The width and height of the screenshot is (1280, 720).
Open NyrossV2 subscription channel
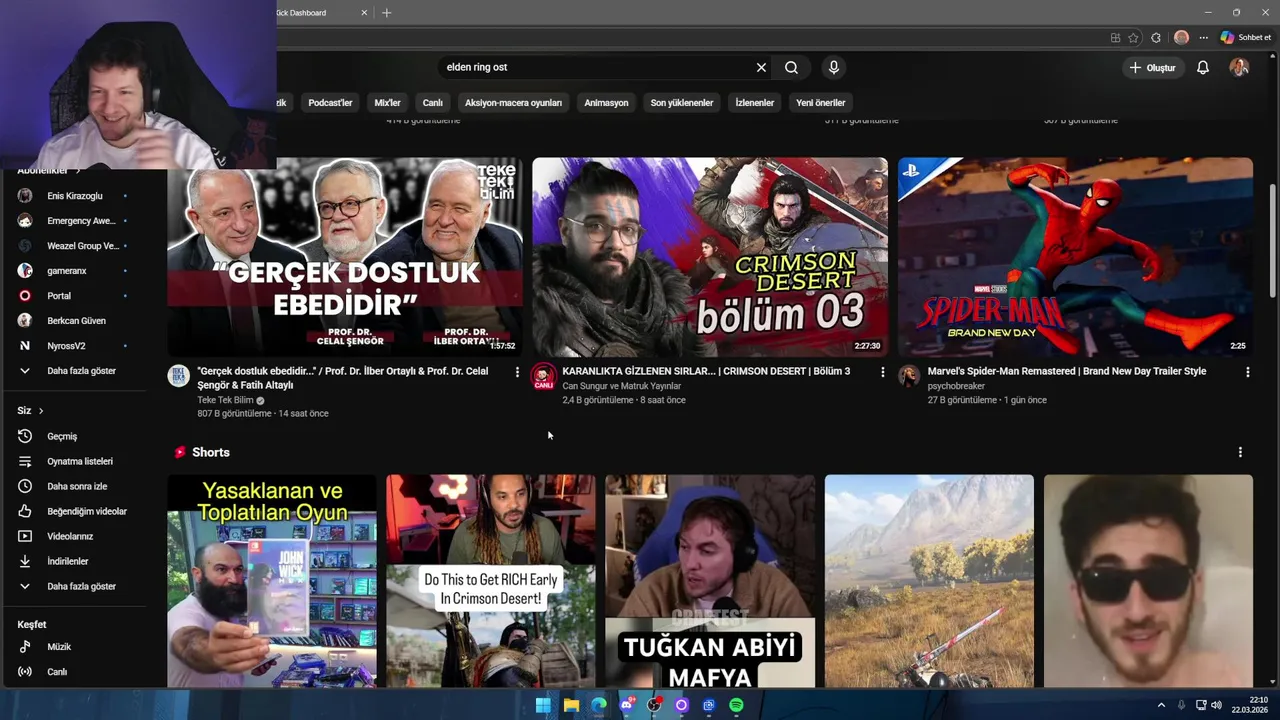point(73,346)
